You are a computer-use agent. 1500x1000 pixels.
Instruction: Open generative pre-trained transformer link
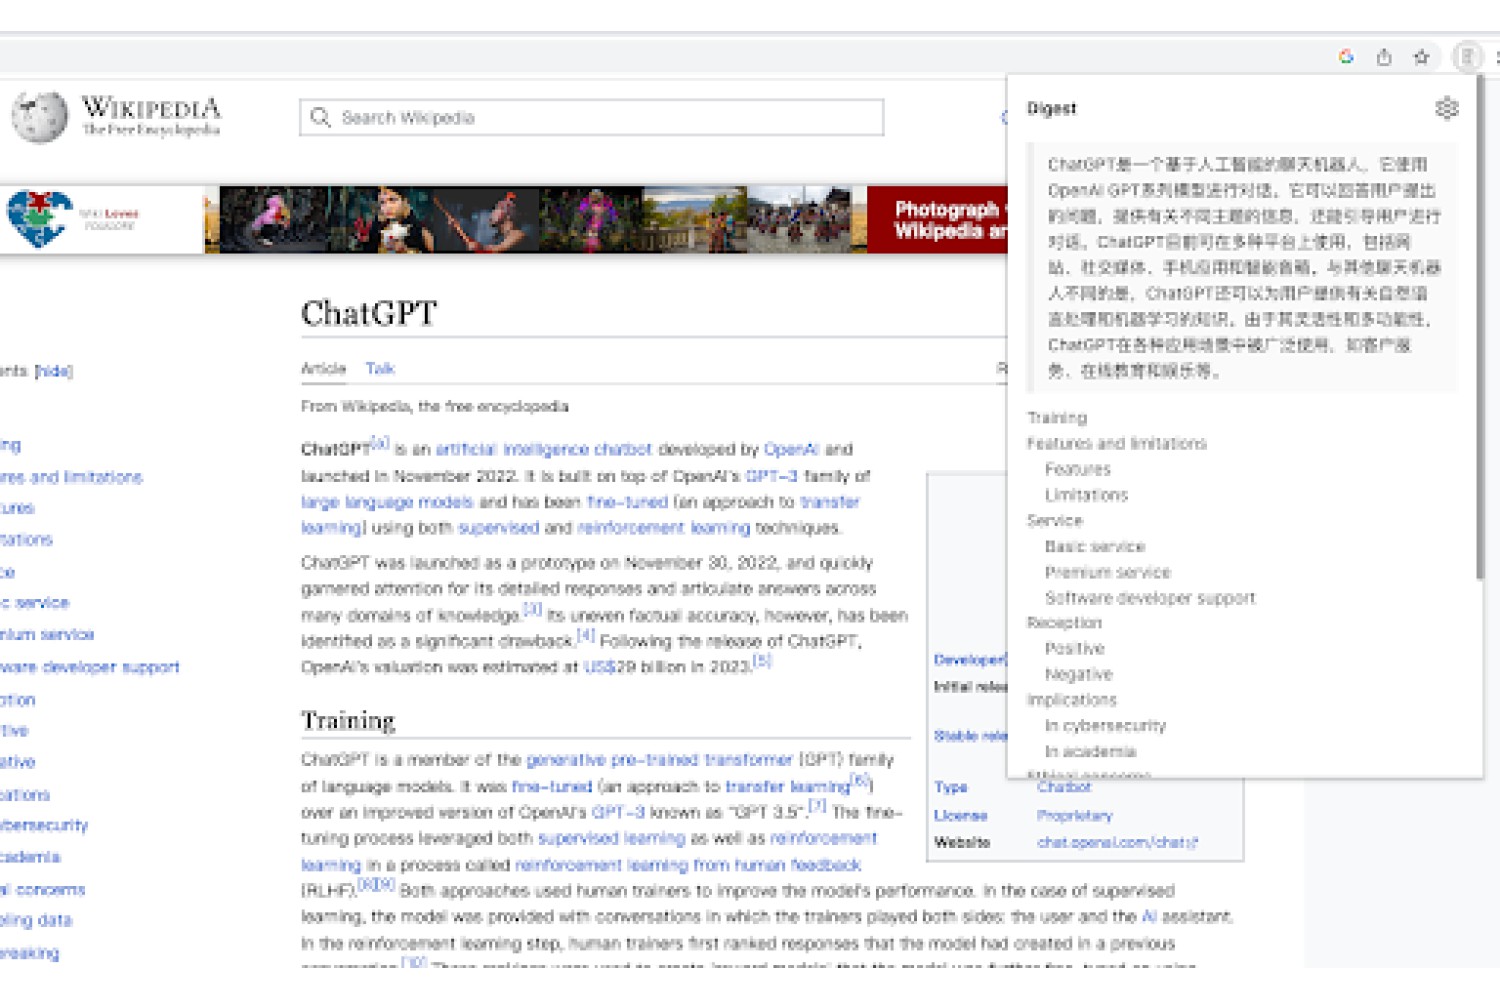coord(659,759)
